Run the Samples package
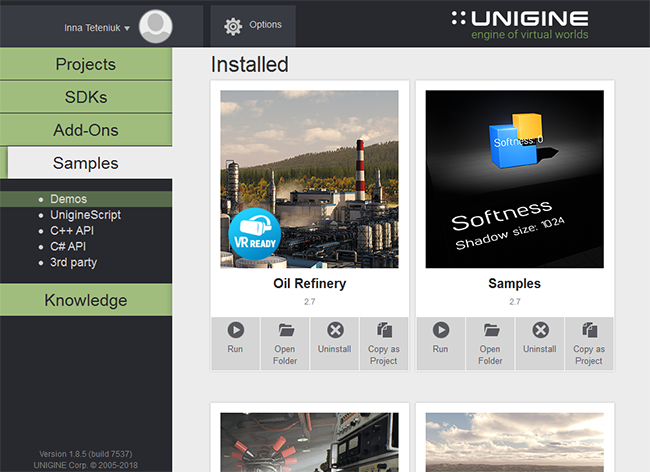 point(440,343)
